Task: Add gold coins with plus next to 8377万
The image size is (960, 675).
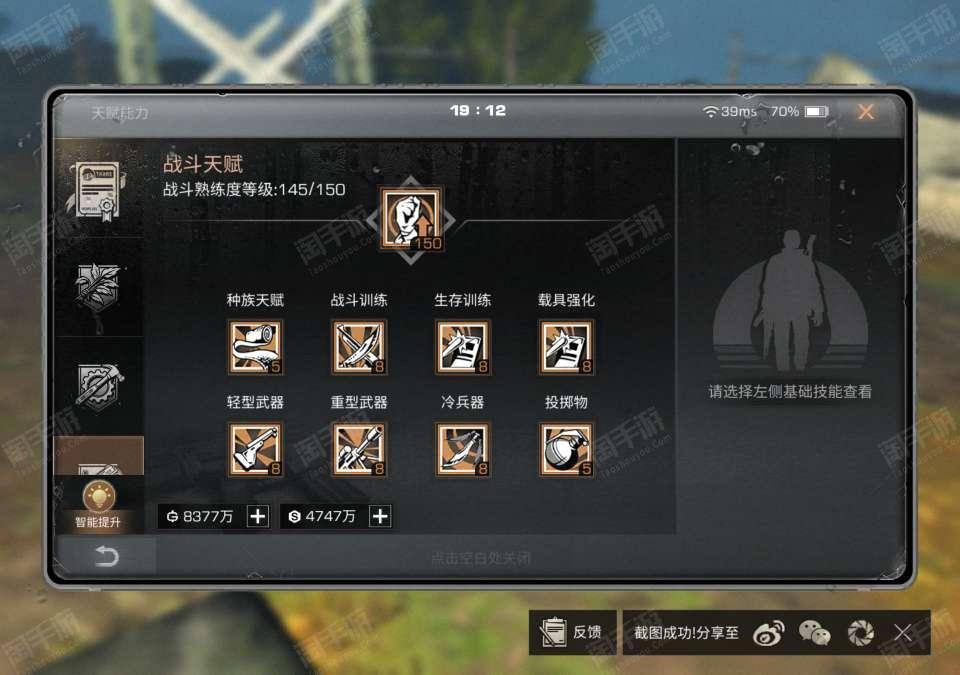Action: point(258,516)
